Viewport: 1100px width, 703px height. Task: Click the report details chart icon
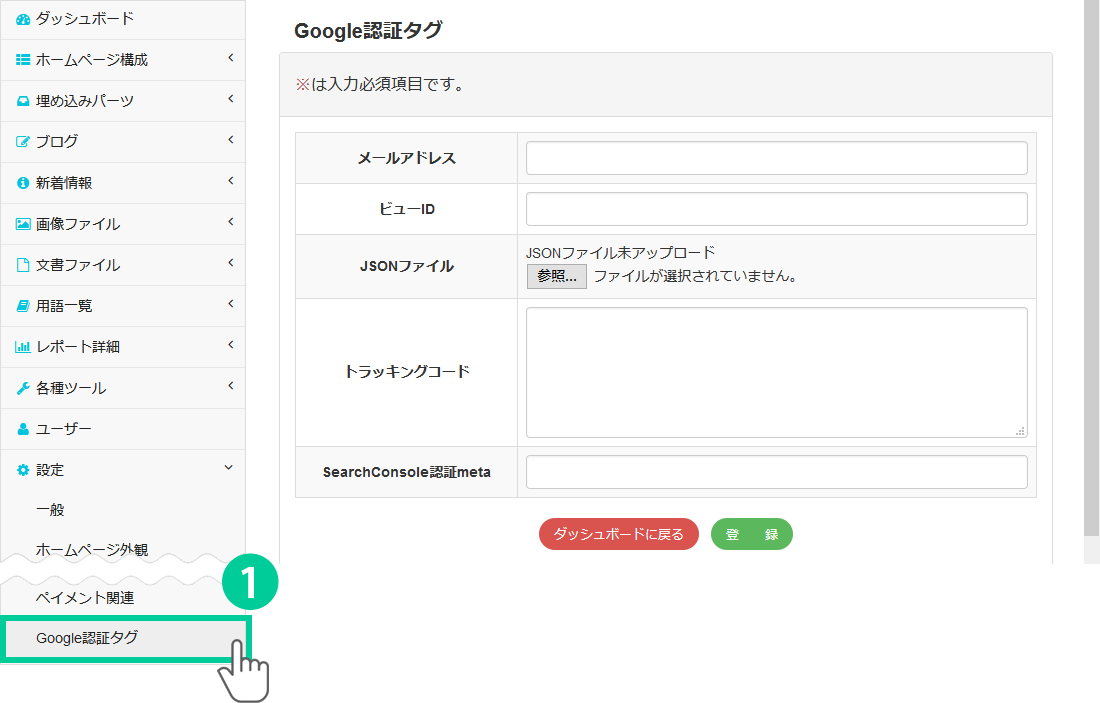point(23,347)
